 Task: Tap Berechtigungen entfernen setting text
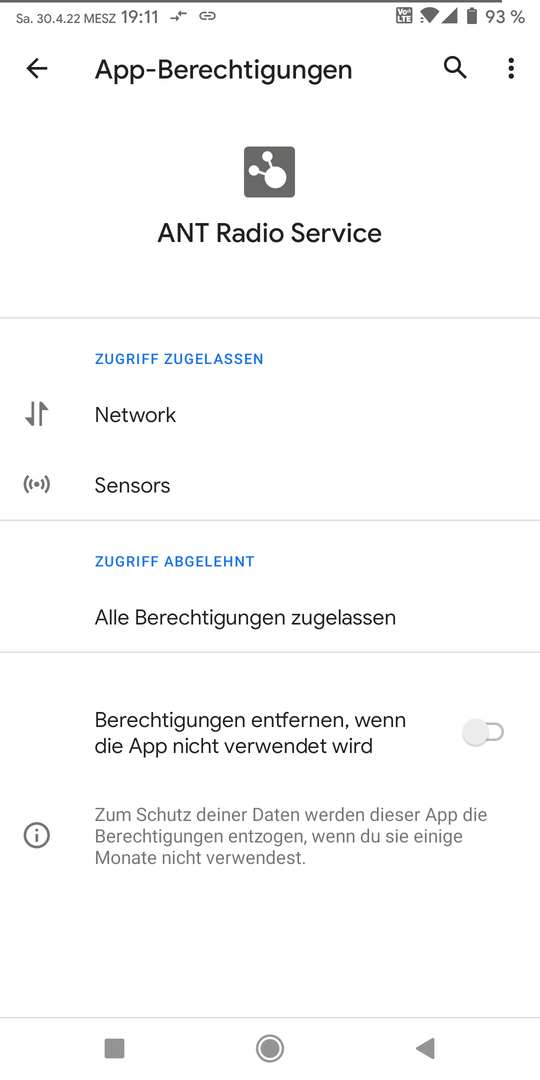tap(250, 733)
